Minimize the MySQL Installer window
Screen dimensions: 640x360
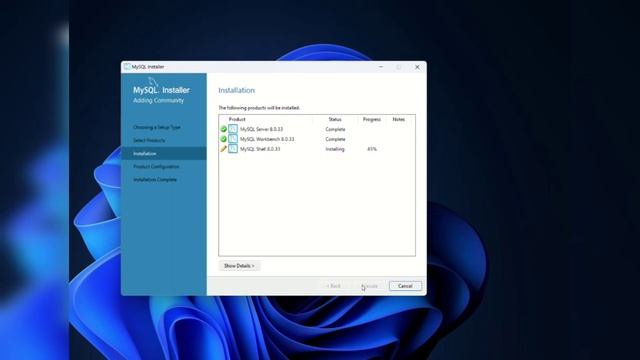(381, 67)
